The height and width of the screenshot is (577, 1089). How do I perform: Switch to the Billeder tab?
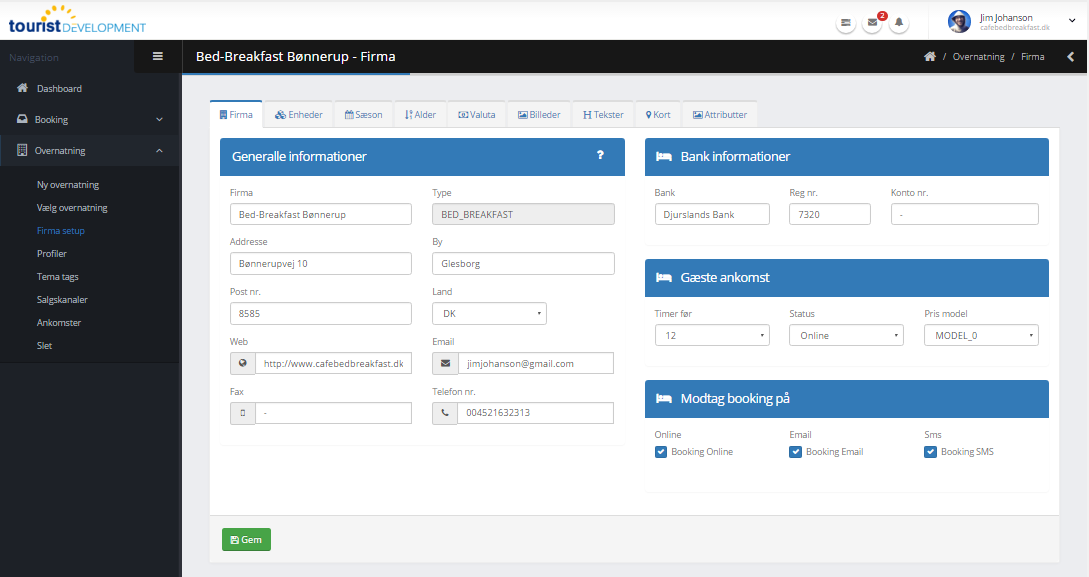click(538, 115)
